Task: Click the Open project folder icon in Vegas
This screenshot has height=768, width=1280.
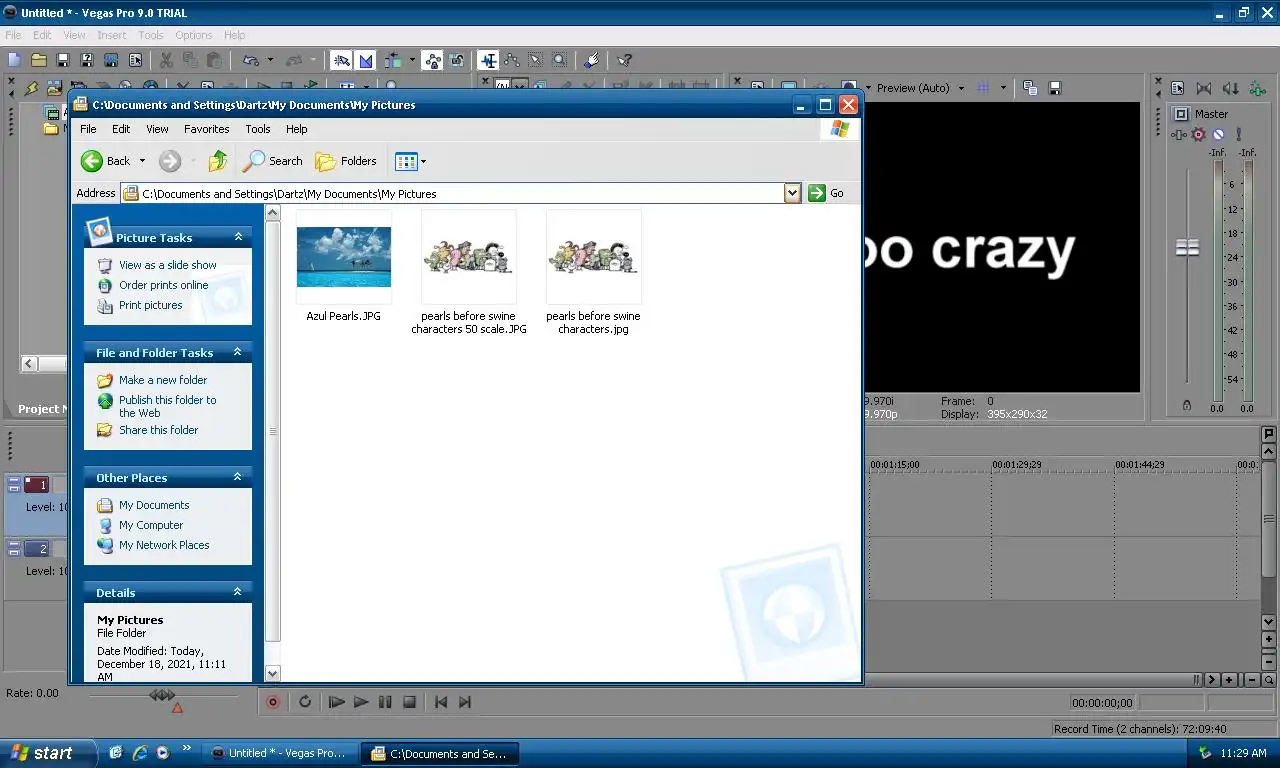Action: pyautogui.click(x=39, y=60)
